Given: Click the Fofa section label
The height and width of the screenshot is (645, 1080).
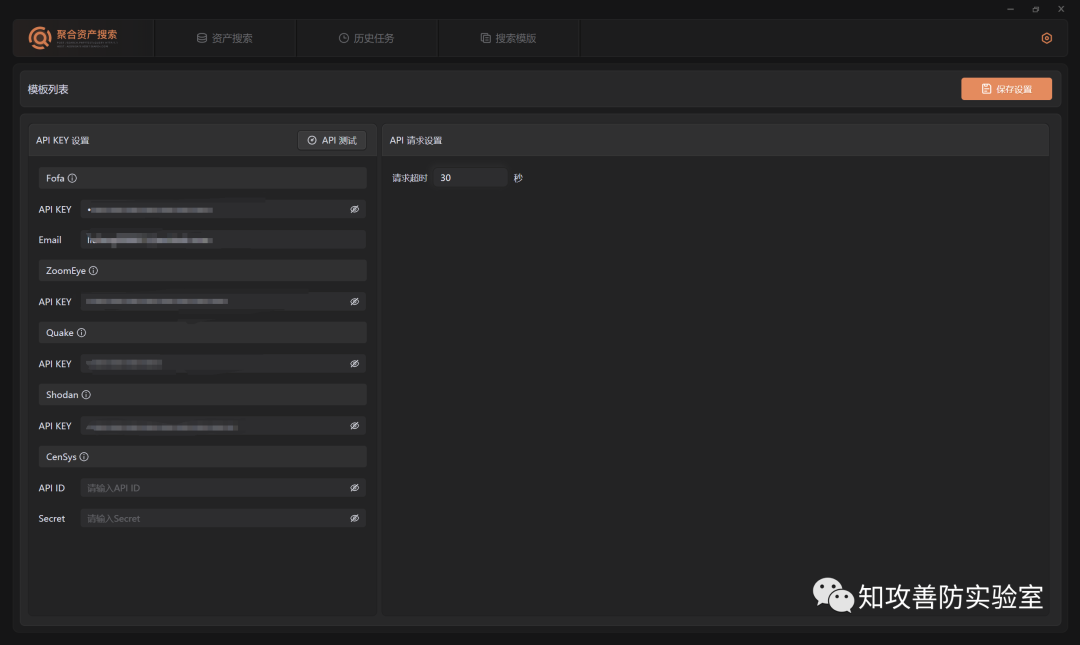Looking at the screenshot, I should [x=55, y=178].
